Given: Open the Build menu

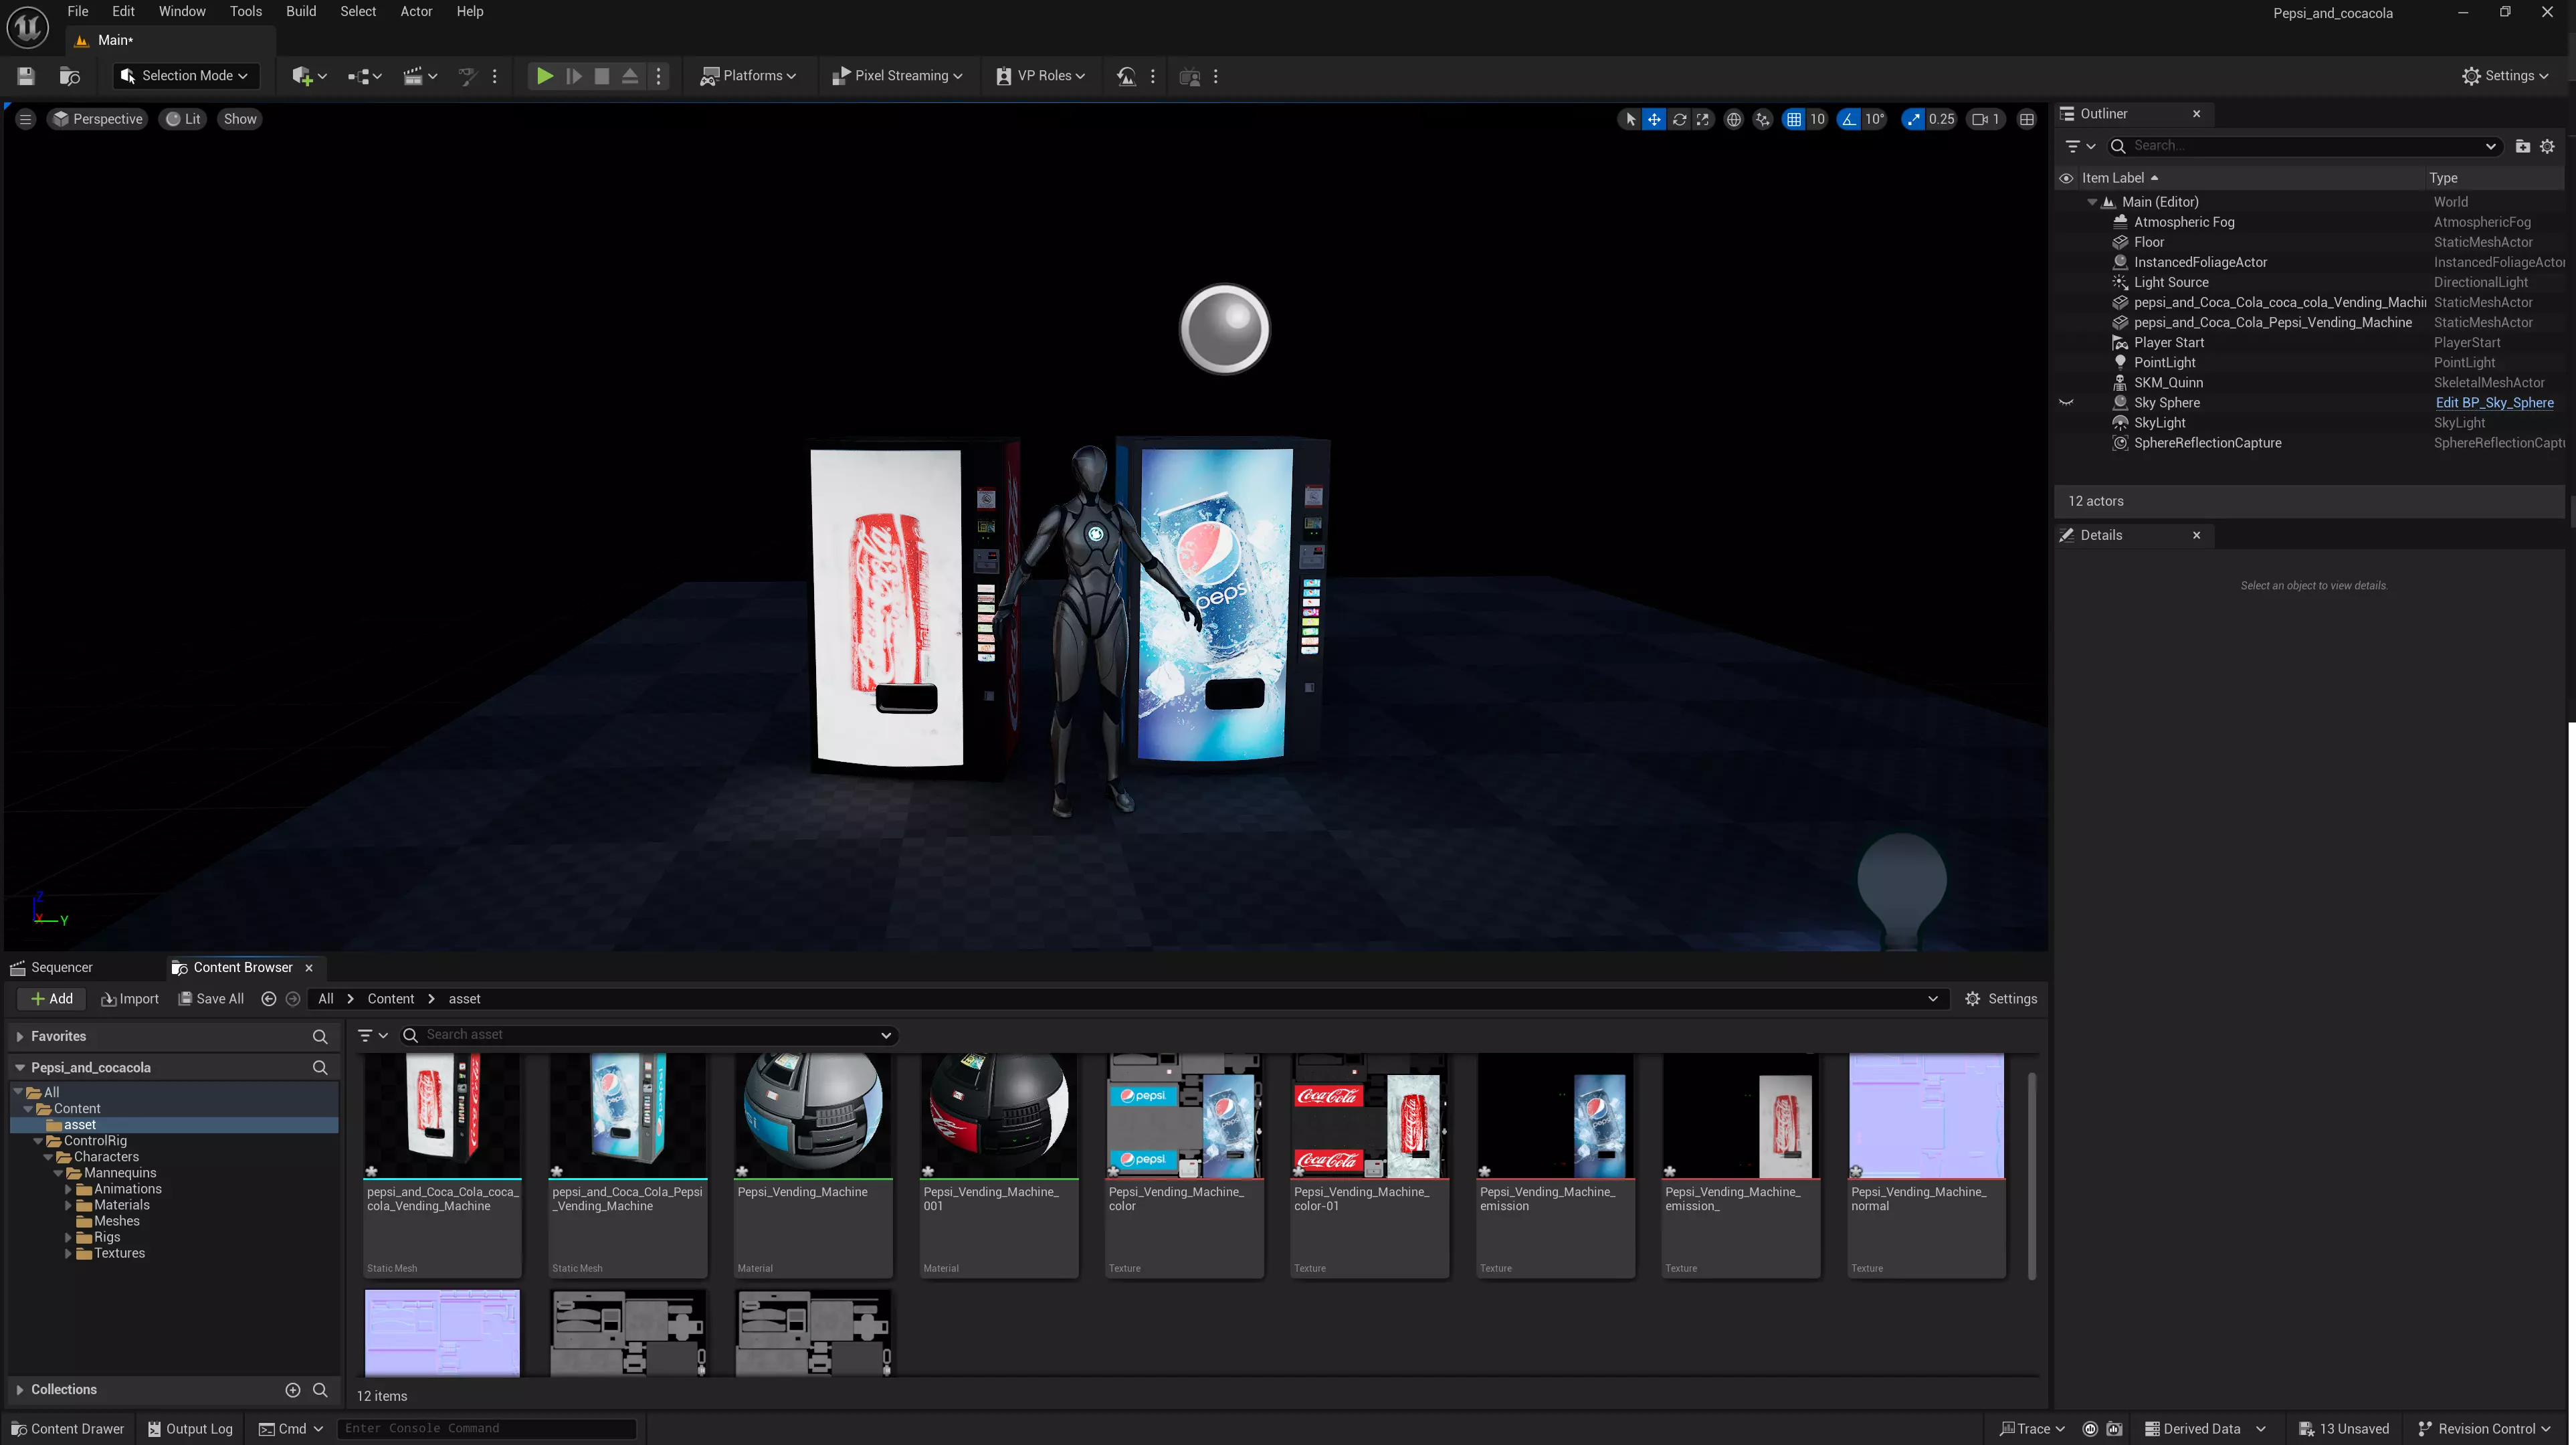Looking at the screenshot, I should click(x=301, y=12).
